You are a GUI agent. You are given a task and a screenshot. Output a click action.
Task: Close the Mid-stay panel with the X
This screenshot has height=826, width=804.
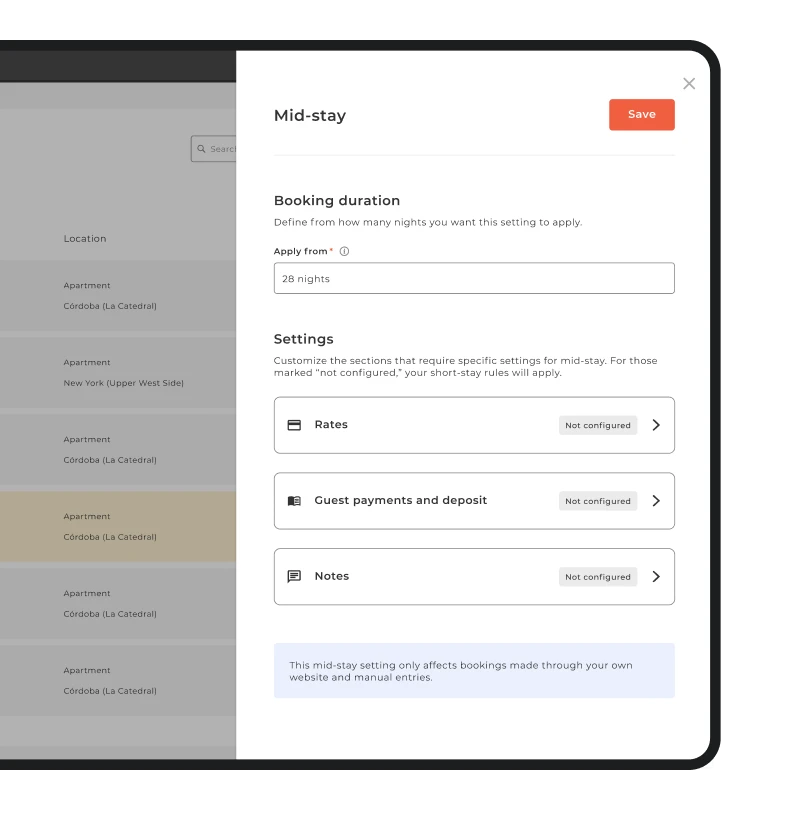point(689,84)
